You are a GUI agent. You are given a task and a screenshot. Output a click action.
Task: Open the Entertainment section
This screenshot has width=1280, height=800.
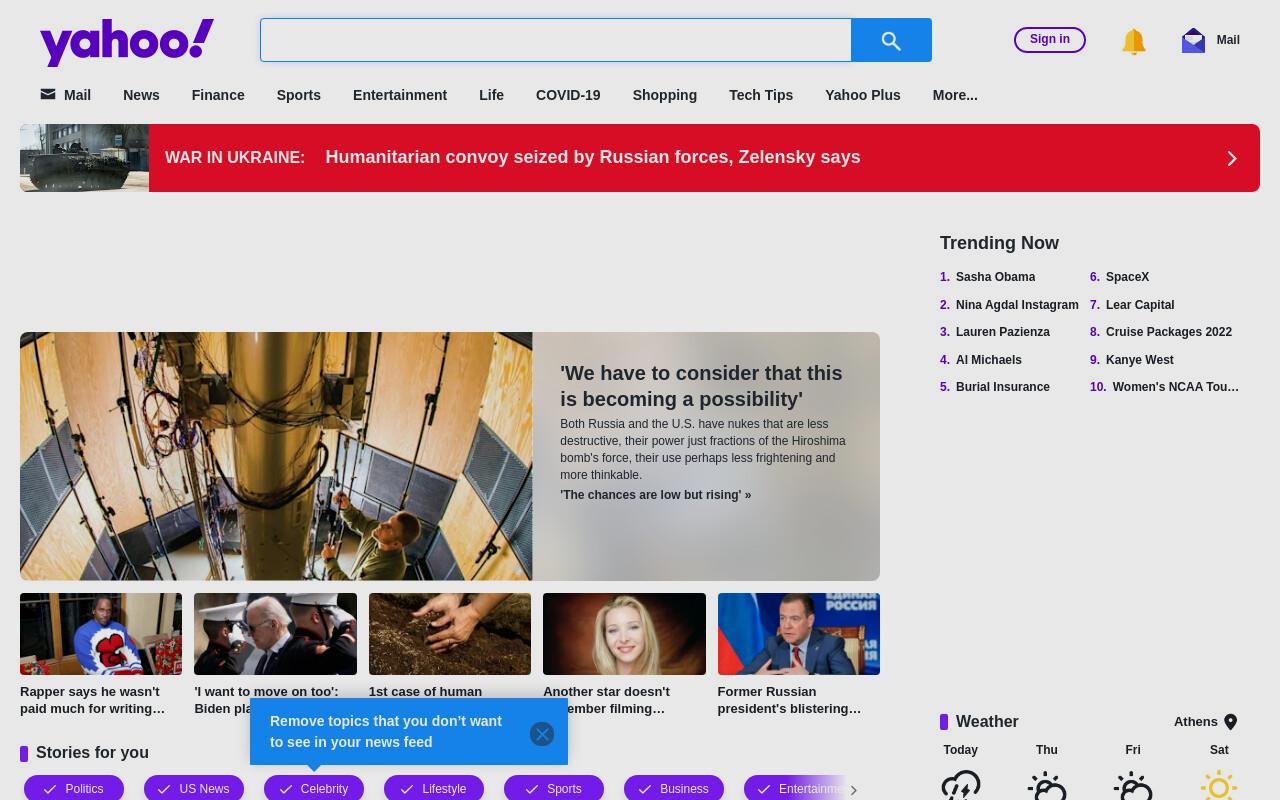pos(400,95)
